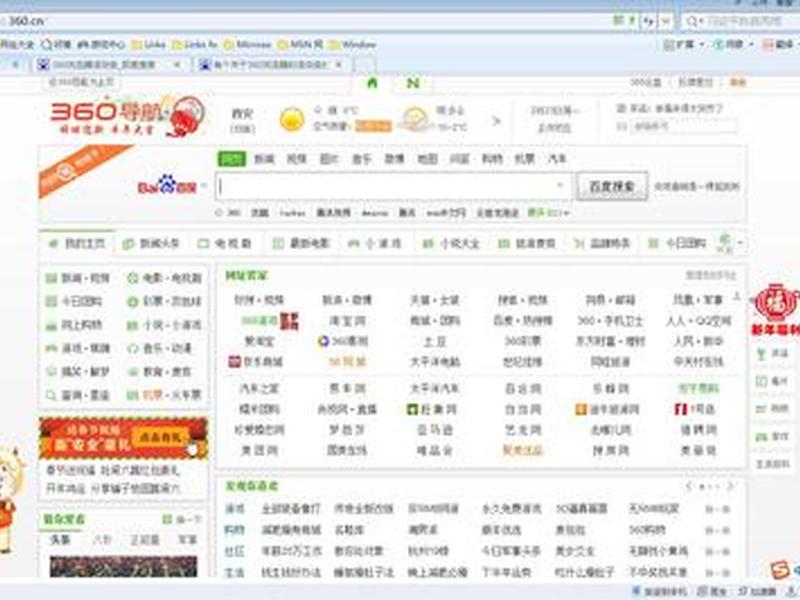Open the 太平洋电脑 link
Image resolution: width=800 pixels, height=600 pixels.
(435, 362)
